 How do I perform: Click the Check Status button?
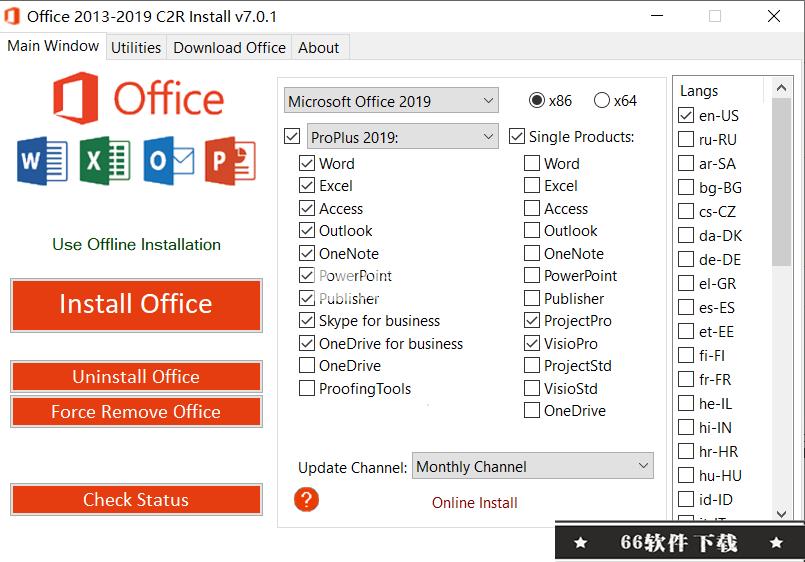136,499
